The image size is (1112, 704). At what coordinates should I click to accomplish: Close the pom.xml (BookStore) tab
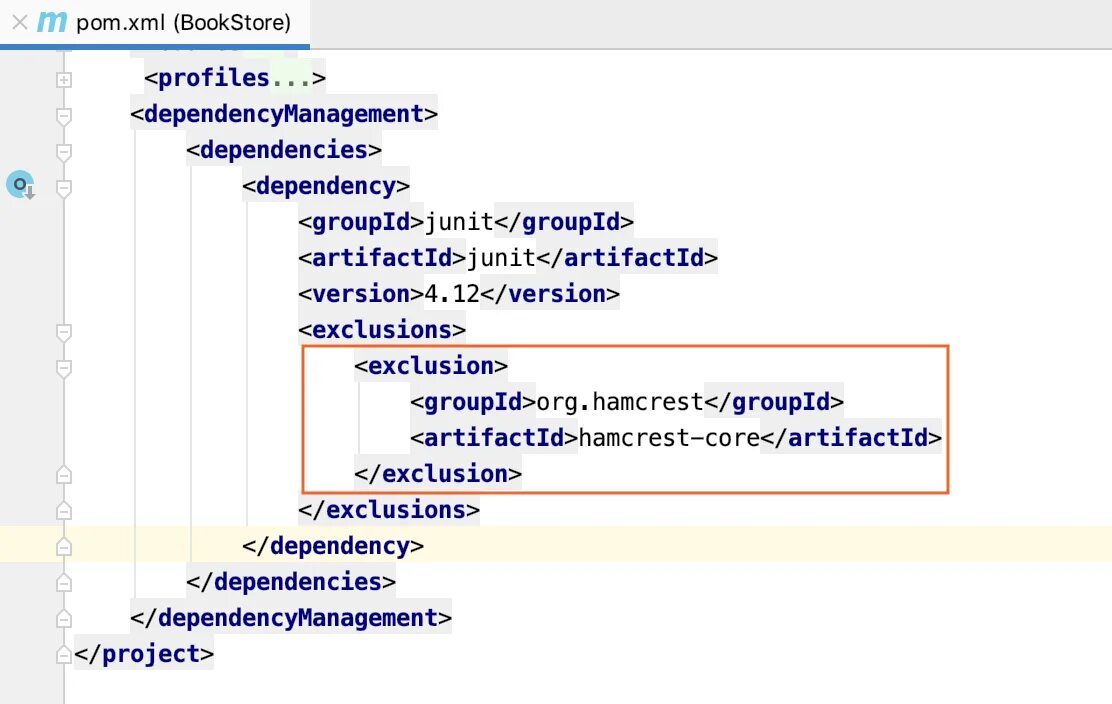pyautogui.click(x=20, y=23)
